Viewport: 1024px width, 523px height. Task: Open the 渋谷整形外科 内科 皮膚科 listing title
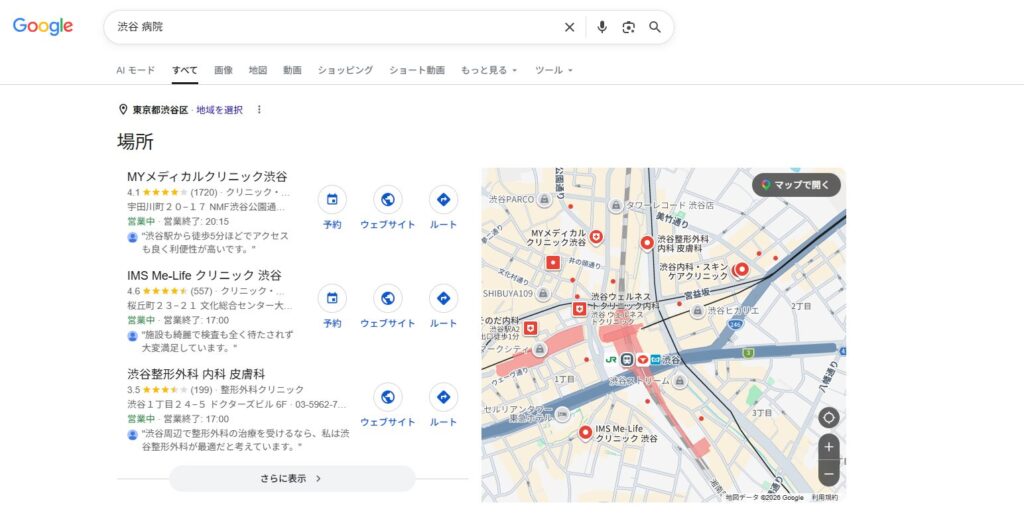point(196,374)
